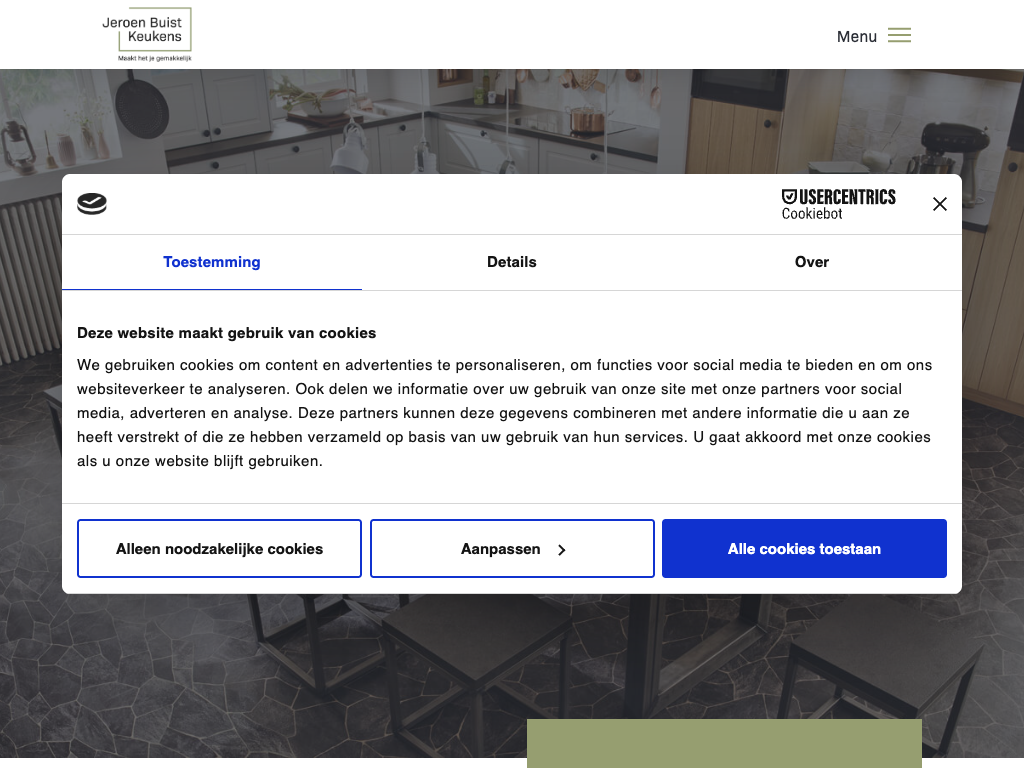Image resolution: width=1024 pixels, height=768 pixels.
Task: Click the Cookiebot oval logo icon
Action: [x=92, y=204]
